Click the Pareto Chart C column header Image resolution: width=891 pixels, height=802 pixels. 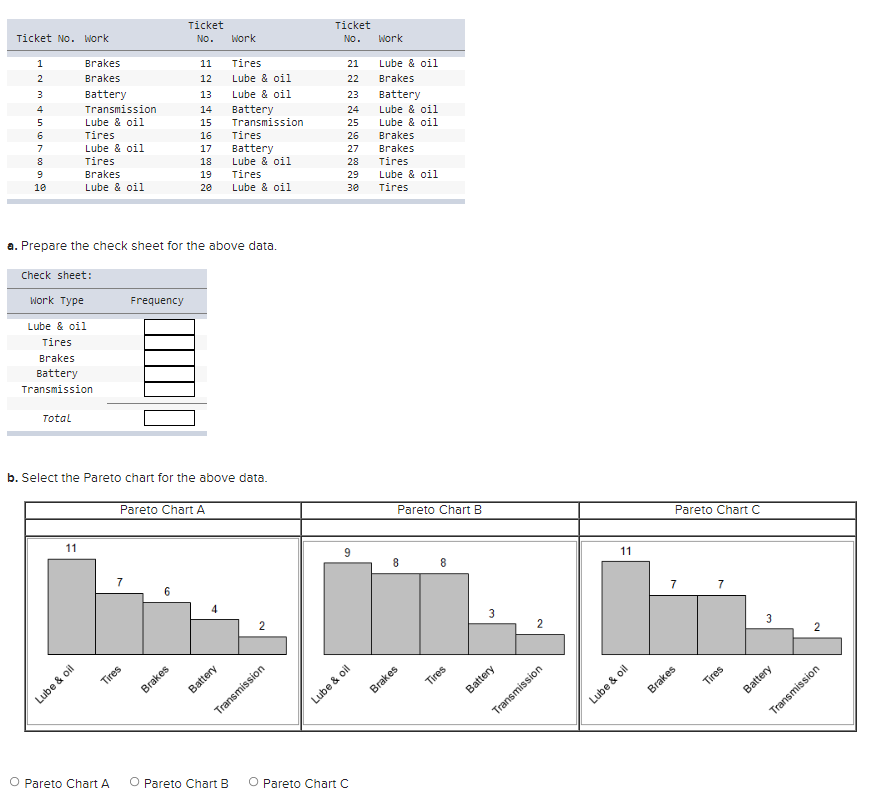717,510
